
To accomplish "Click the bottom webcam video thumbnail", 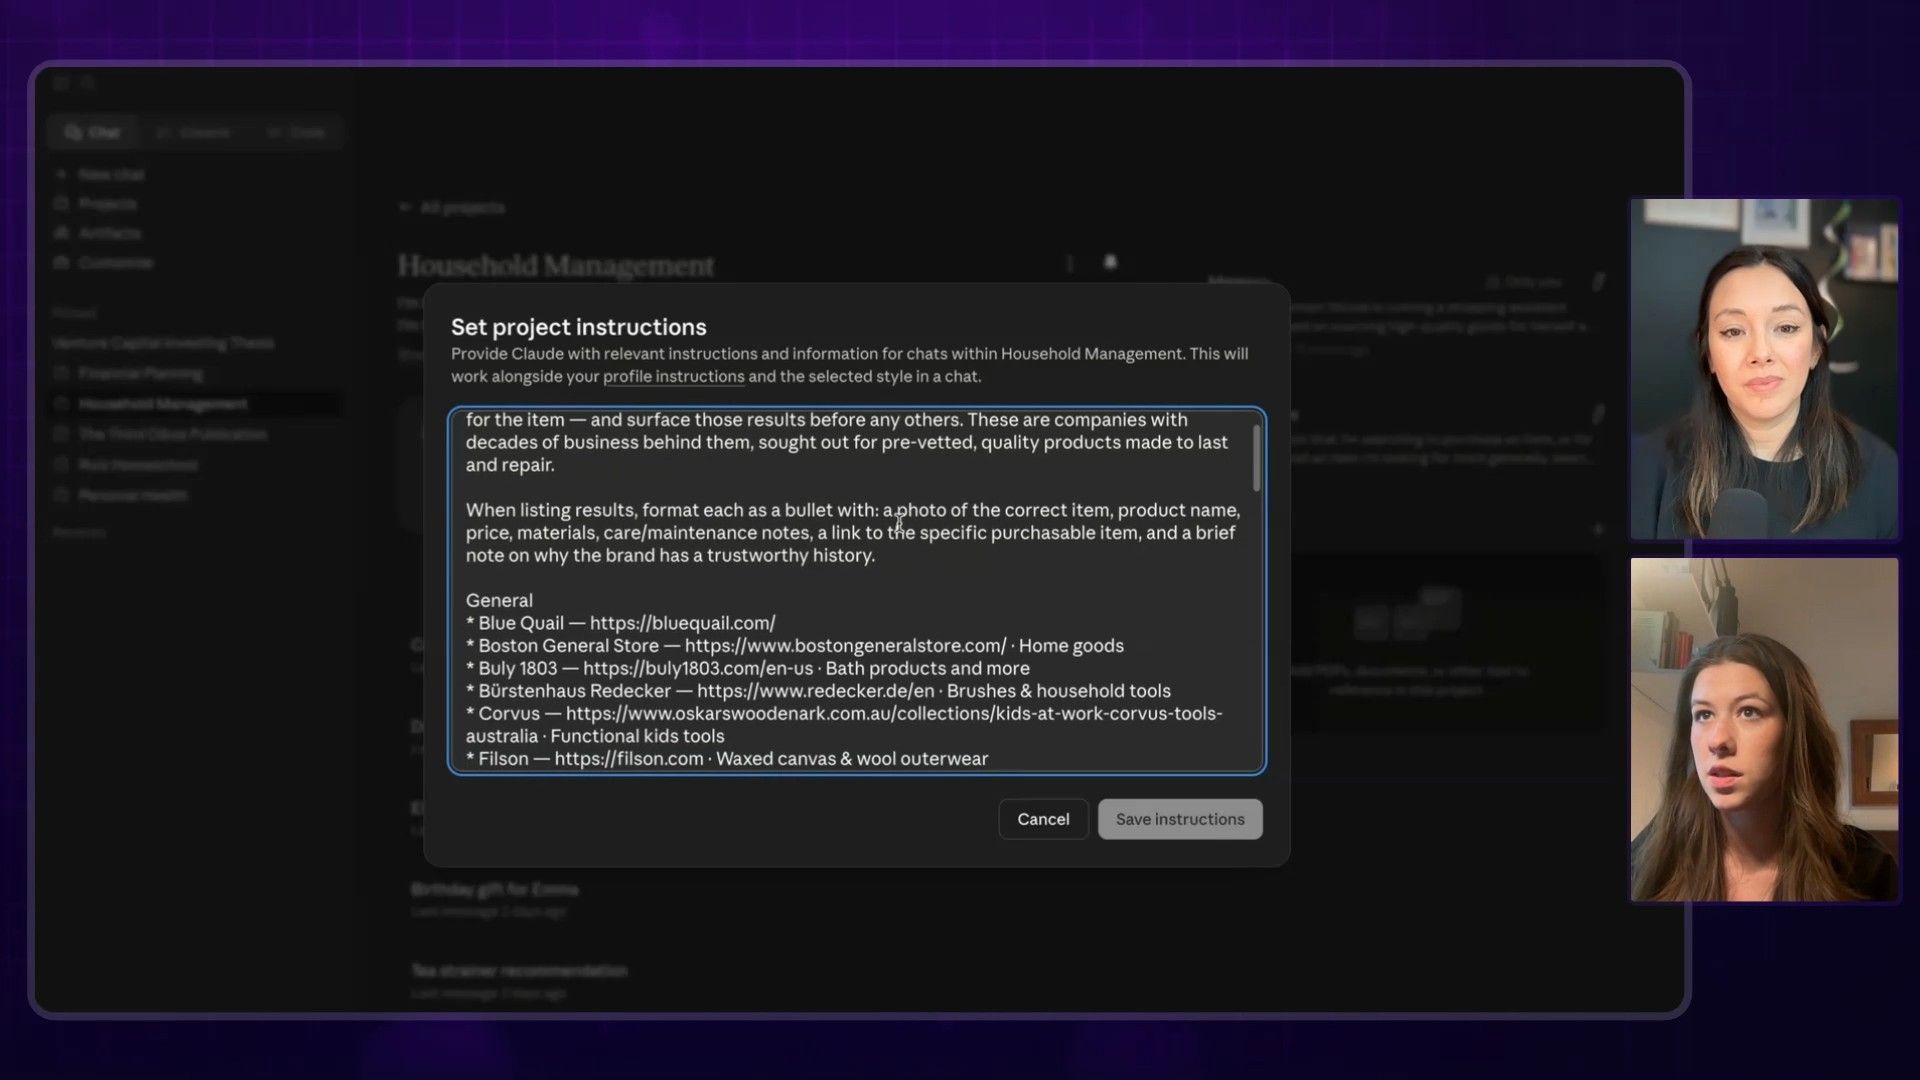I will pyautogui.click(x=1764, y=730).
